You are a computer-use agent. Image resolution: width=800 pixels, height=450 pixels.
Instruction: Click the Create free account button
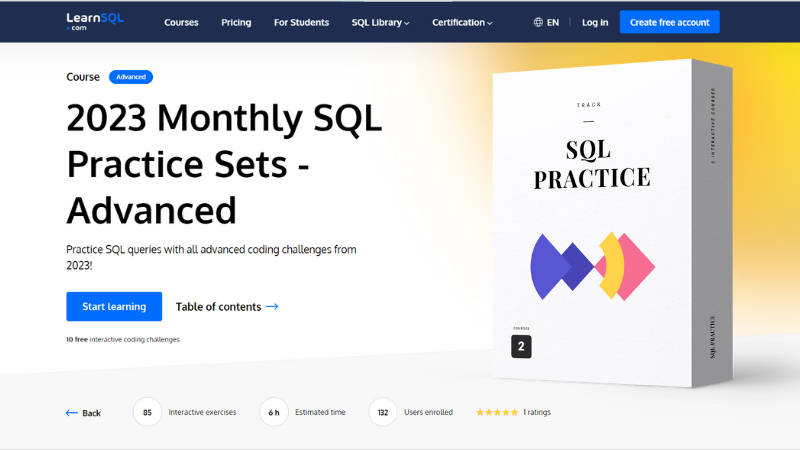click(669, 22)
